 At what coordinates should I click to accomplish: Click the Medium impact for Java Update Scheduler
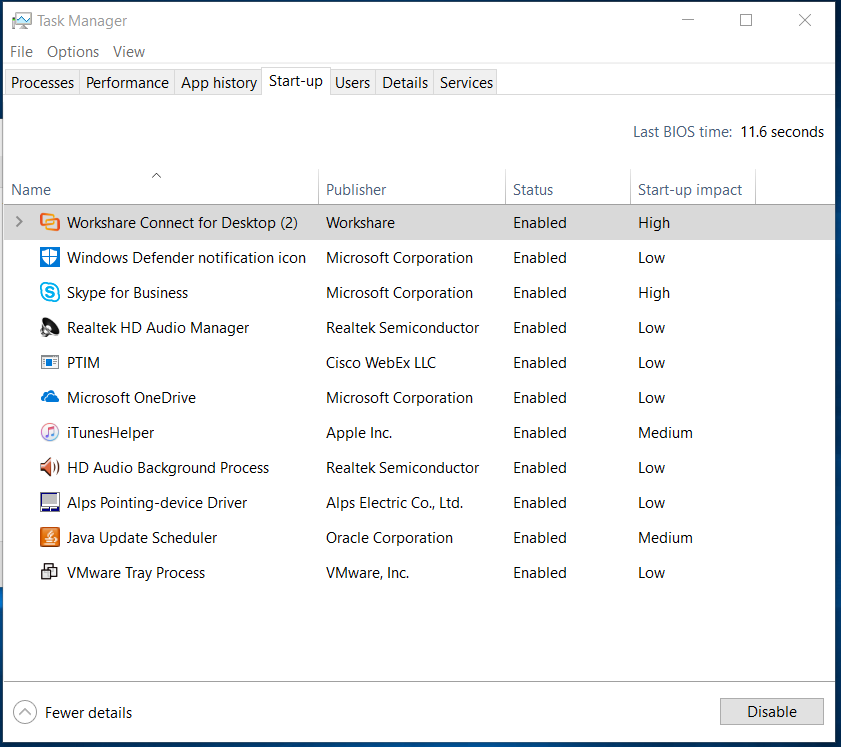click(665, 537)
